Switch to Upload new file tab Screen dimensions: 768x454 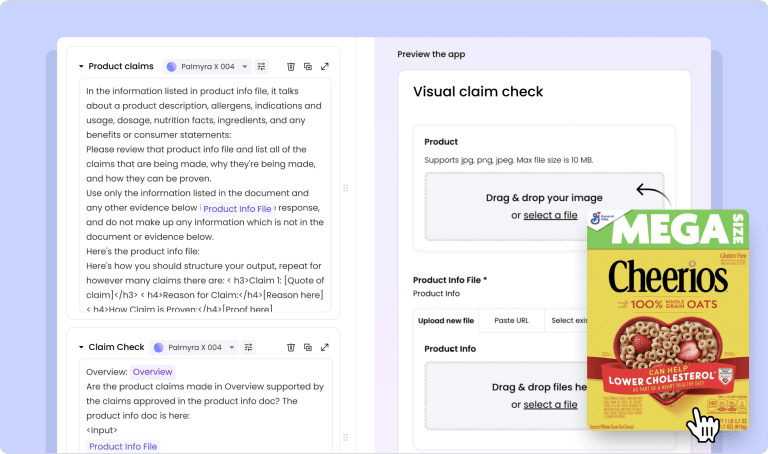click(446, 320)
